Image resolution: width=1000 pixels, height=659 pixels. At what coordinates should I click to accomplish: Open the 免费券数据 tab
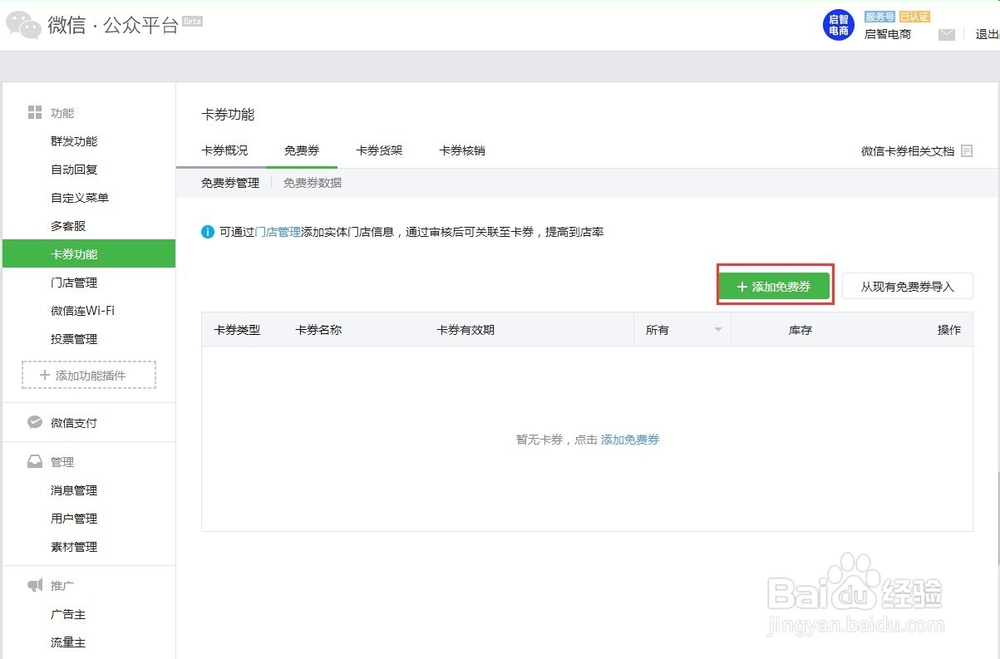(x=315, y=183)
